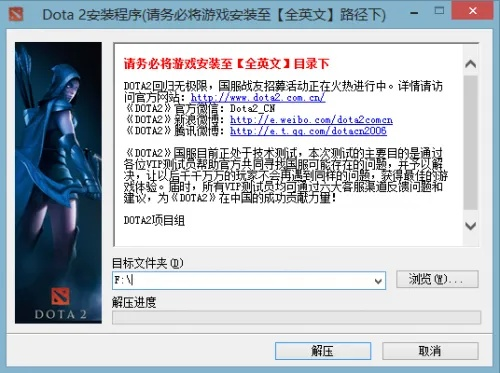This screenshot has height=373, width=500.
Task: Click the vertical scrollbar thumb of text box
Action: pyautogui.click(x=471, y=143)
